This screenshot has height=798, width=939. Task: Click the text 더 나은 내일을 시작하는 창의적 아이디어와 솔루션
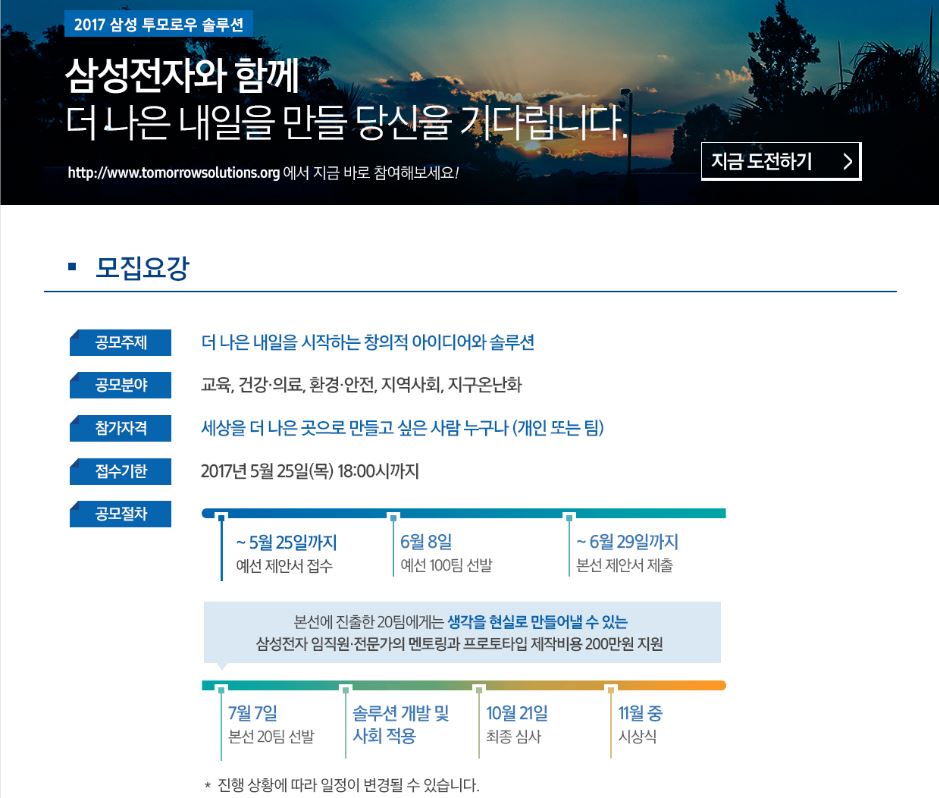coord(368,342)
